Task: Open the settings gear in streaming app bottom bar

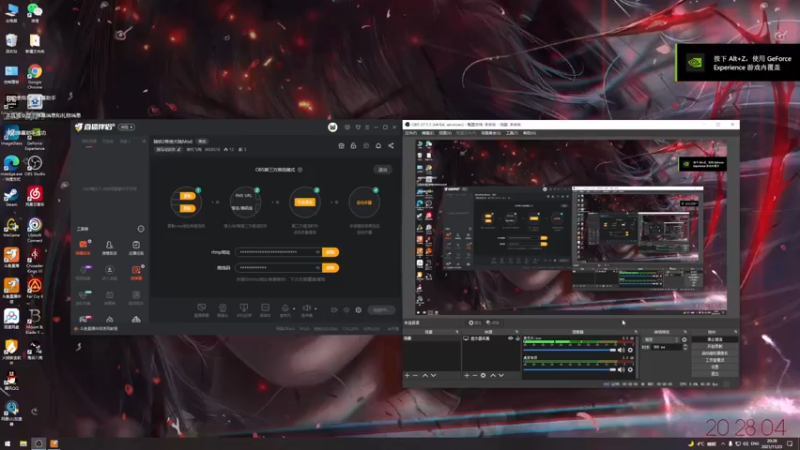Action: (x=359, y=310)
